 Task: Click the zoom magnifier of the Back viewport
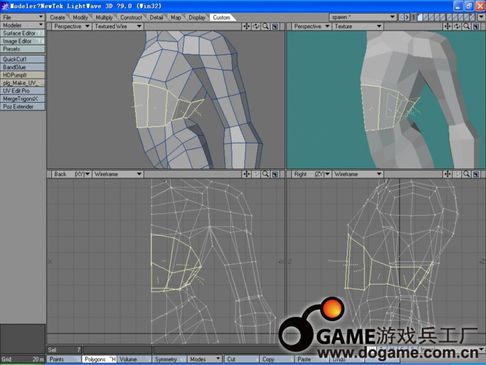(x=266, y=174)
